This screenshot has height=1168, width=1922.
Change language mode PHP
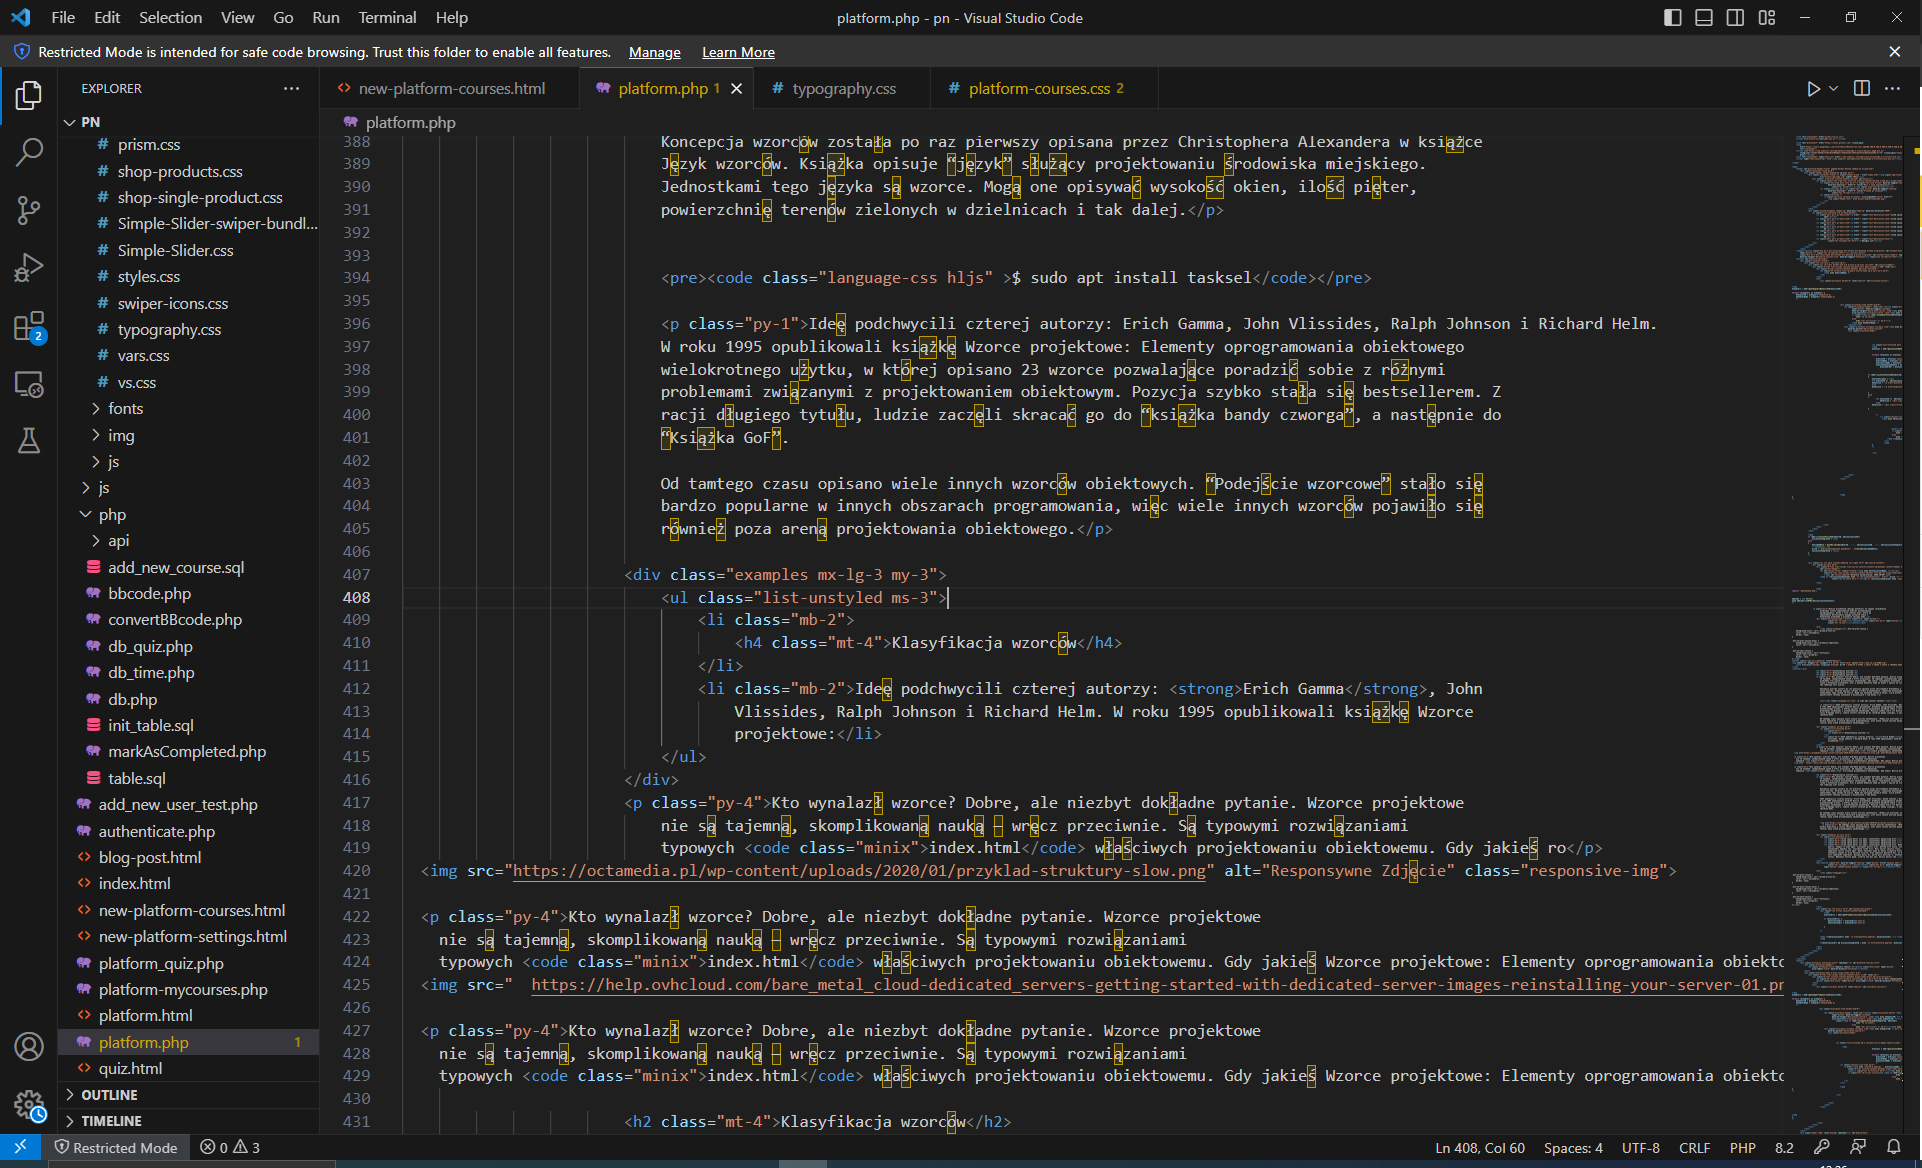(1742, 1147)
